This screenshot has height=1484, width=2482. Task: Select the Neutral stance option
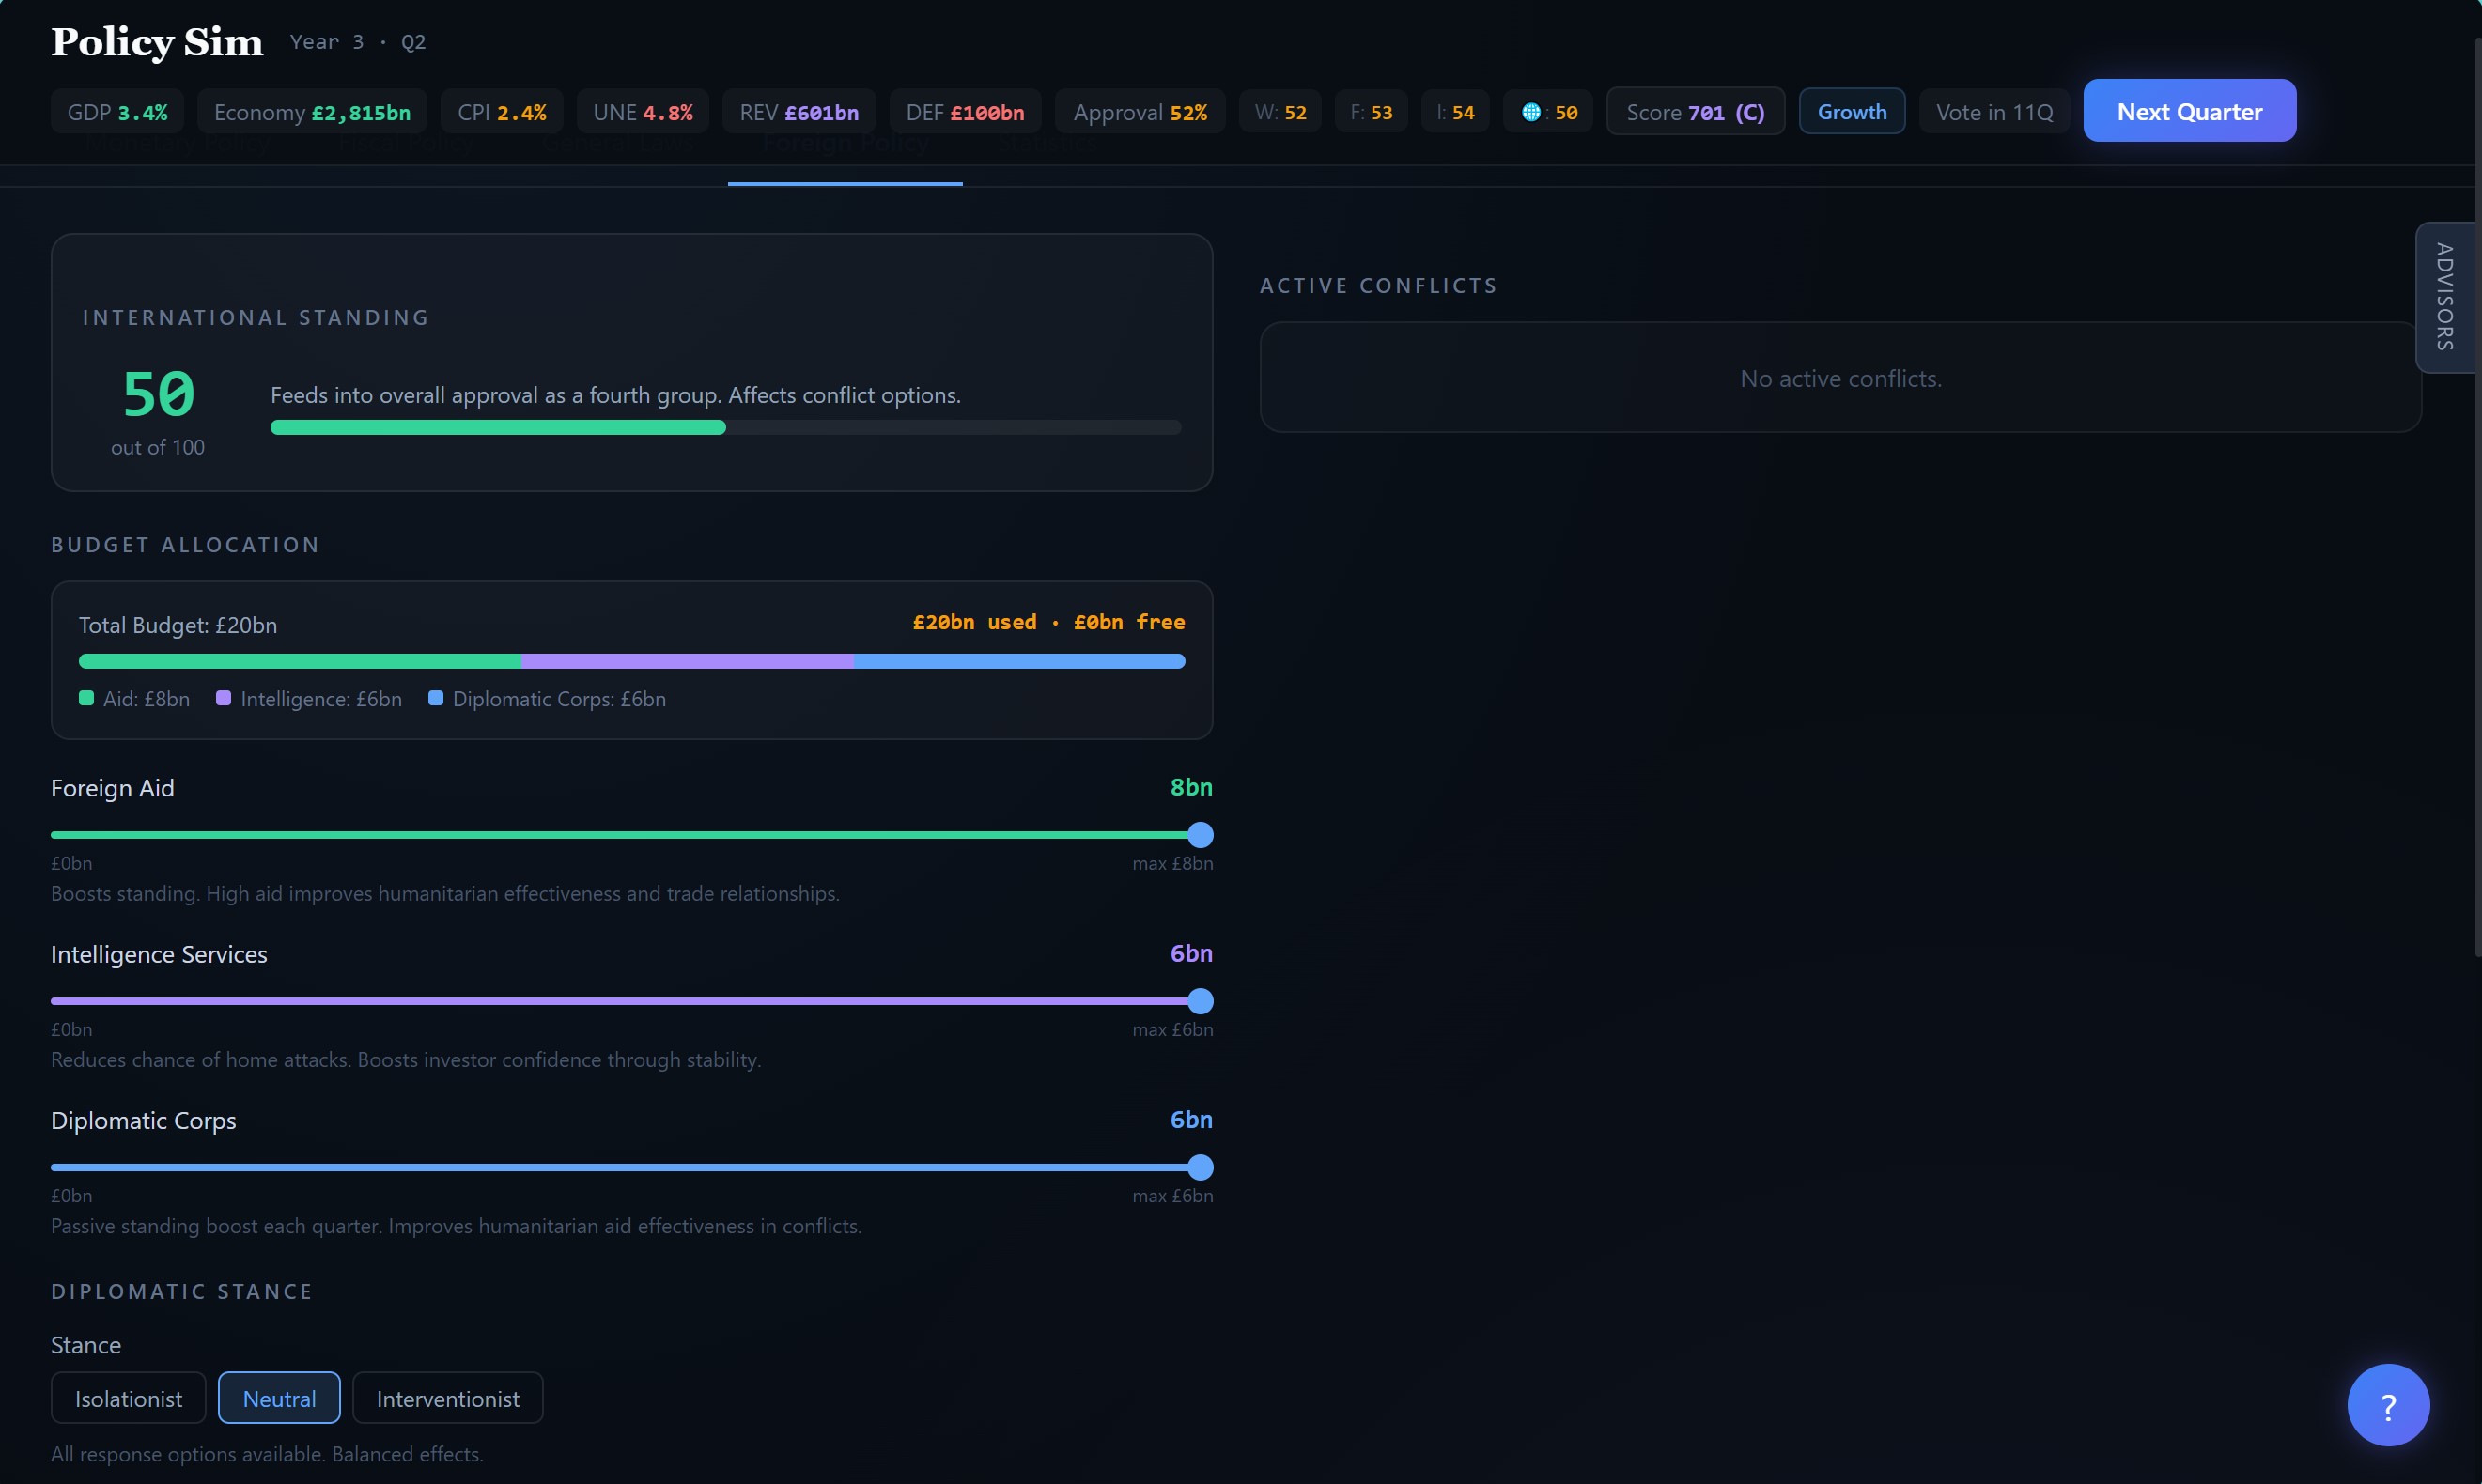279,1398
